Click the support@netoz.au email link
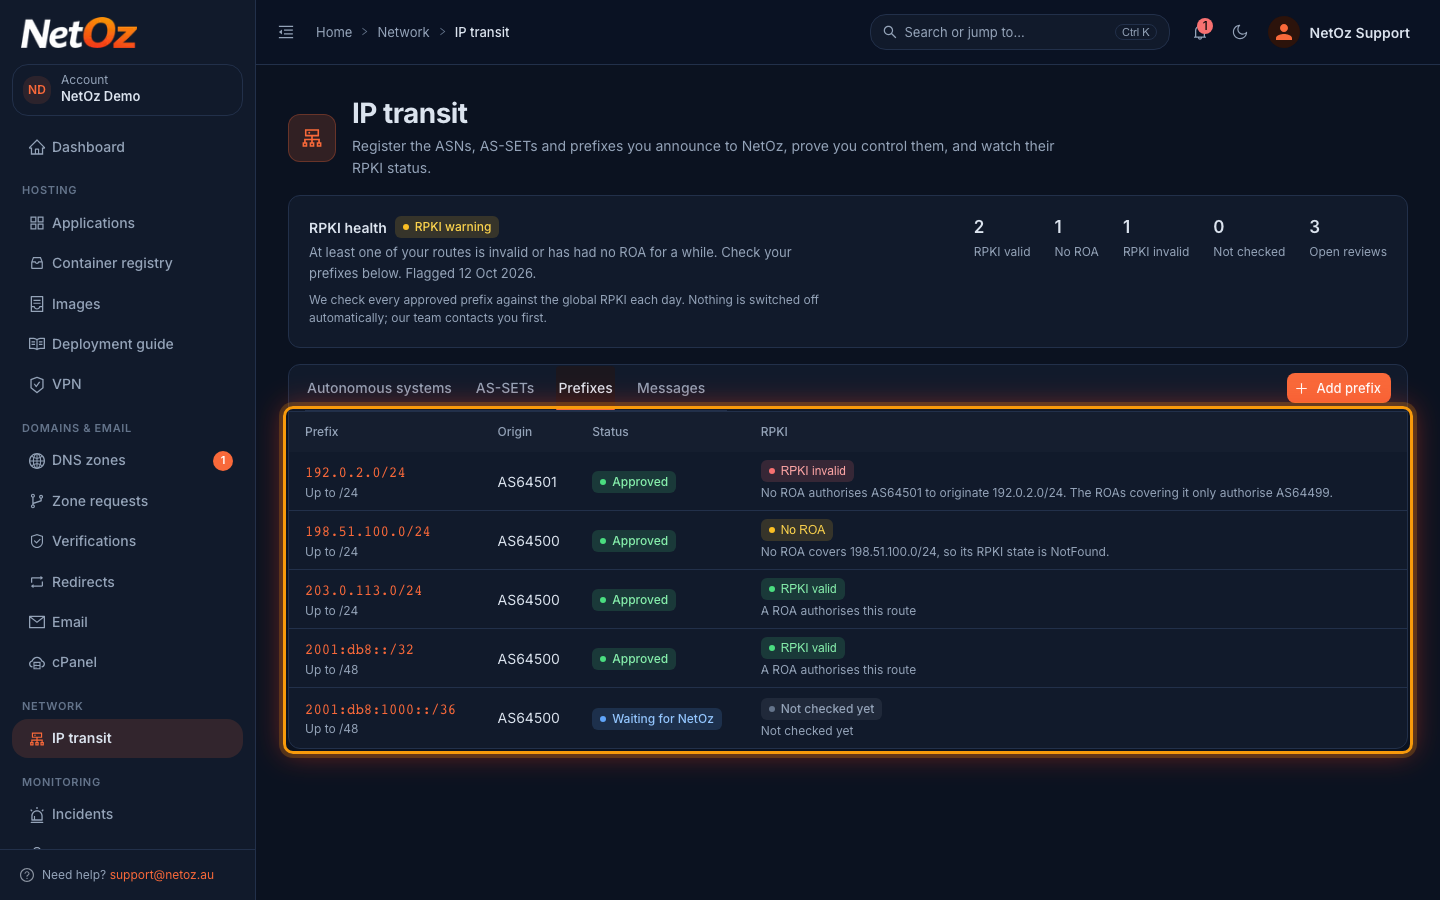Viewport: 1440px width, 900px height. pyautogui.click(x=162, y=875)
